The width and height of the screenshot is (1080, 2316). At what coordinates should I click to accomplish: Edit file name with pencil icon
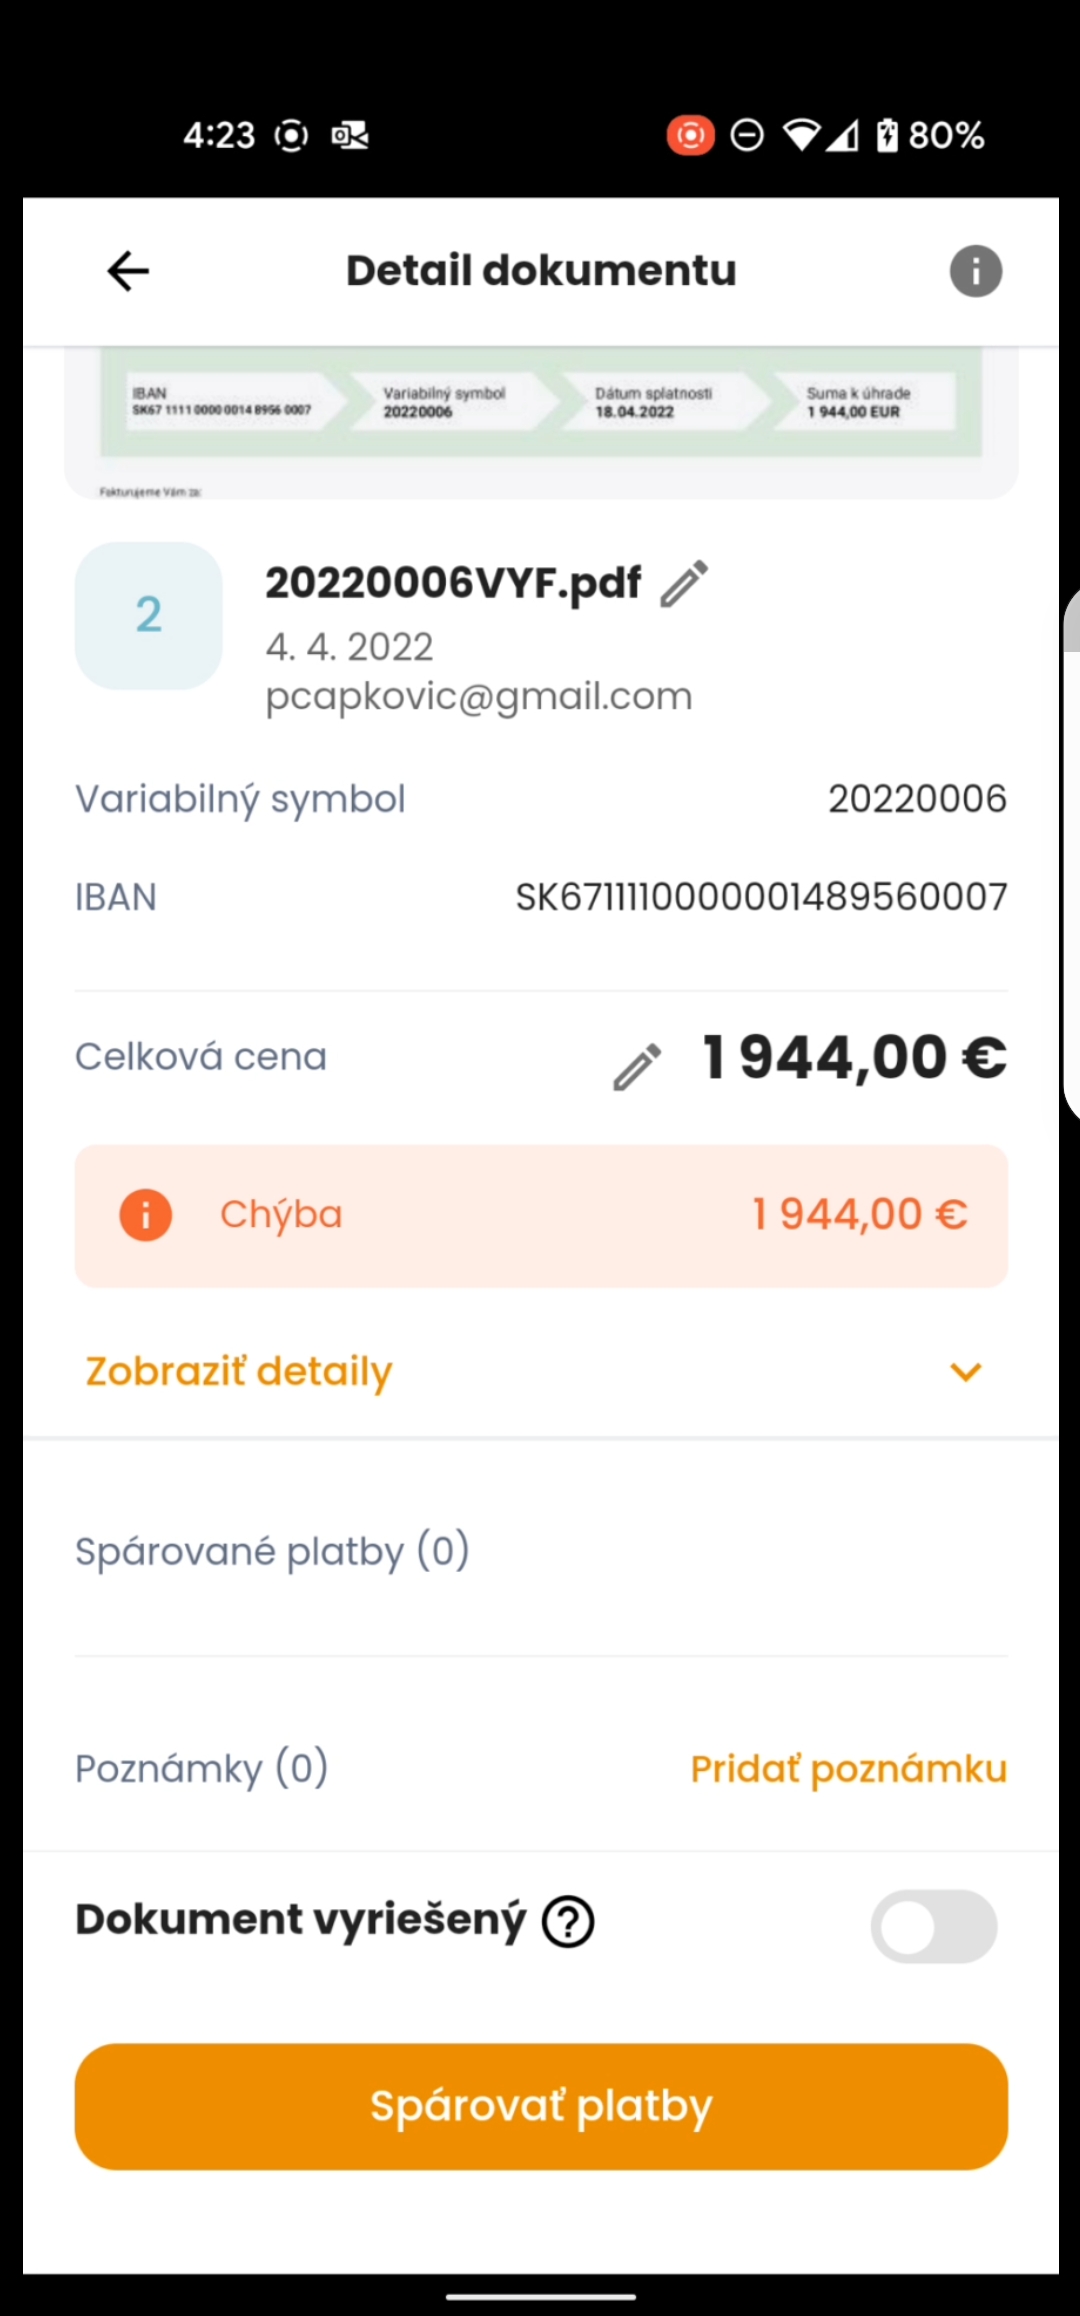[684, 584]
